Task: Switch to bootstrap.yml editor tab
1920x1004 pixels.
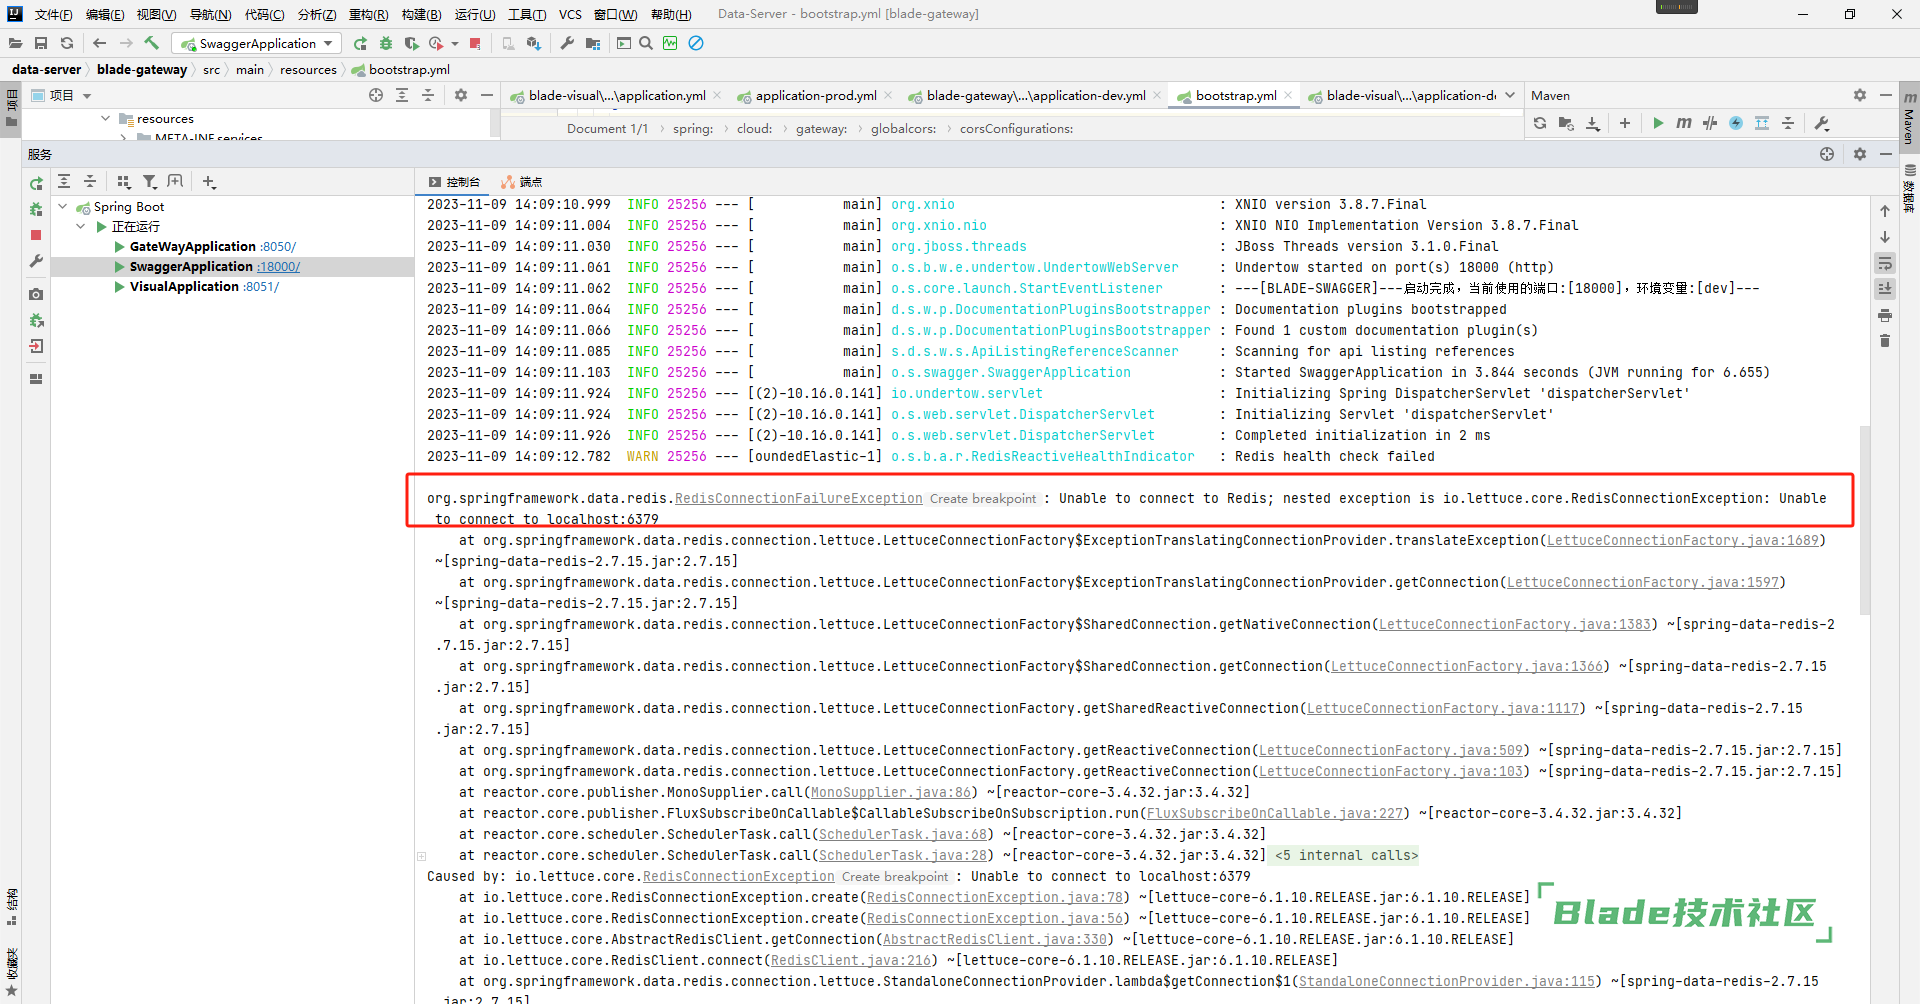Action: 1235,95
